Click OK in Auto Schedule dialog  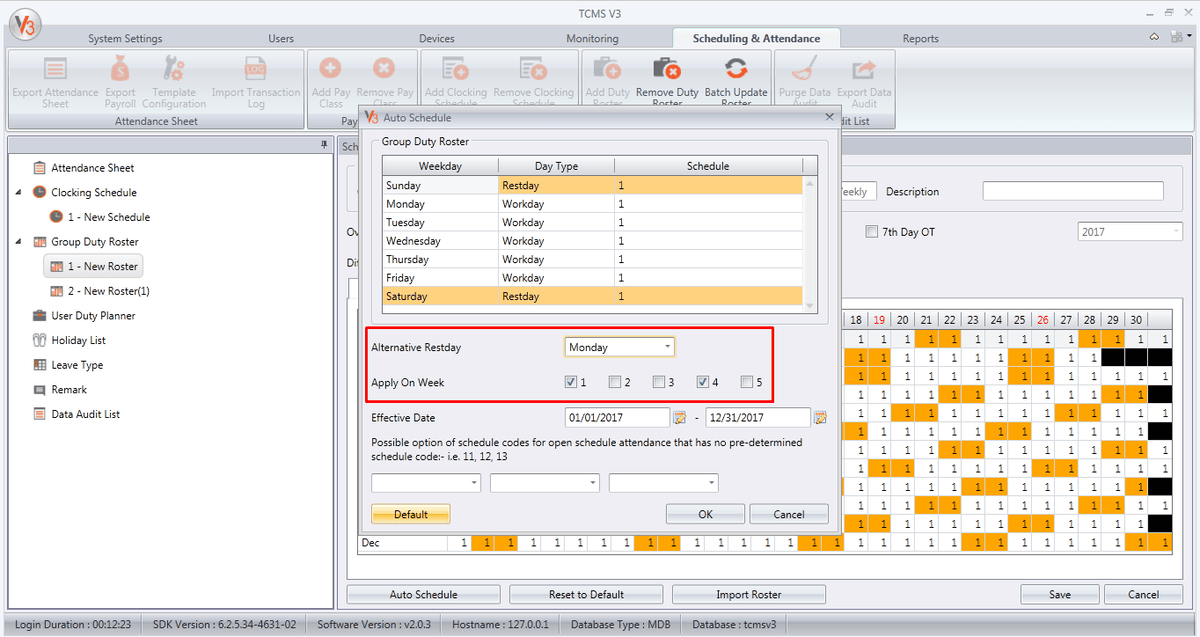705,514
